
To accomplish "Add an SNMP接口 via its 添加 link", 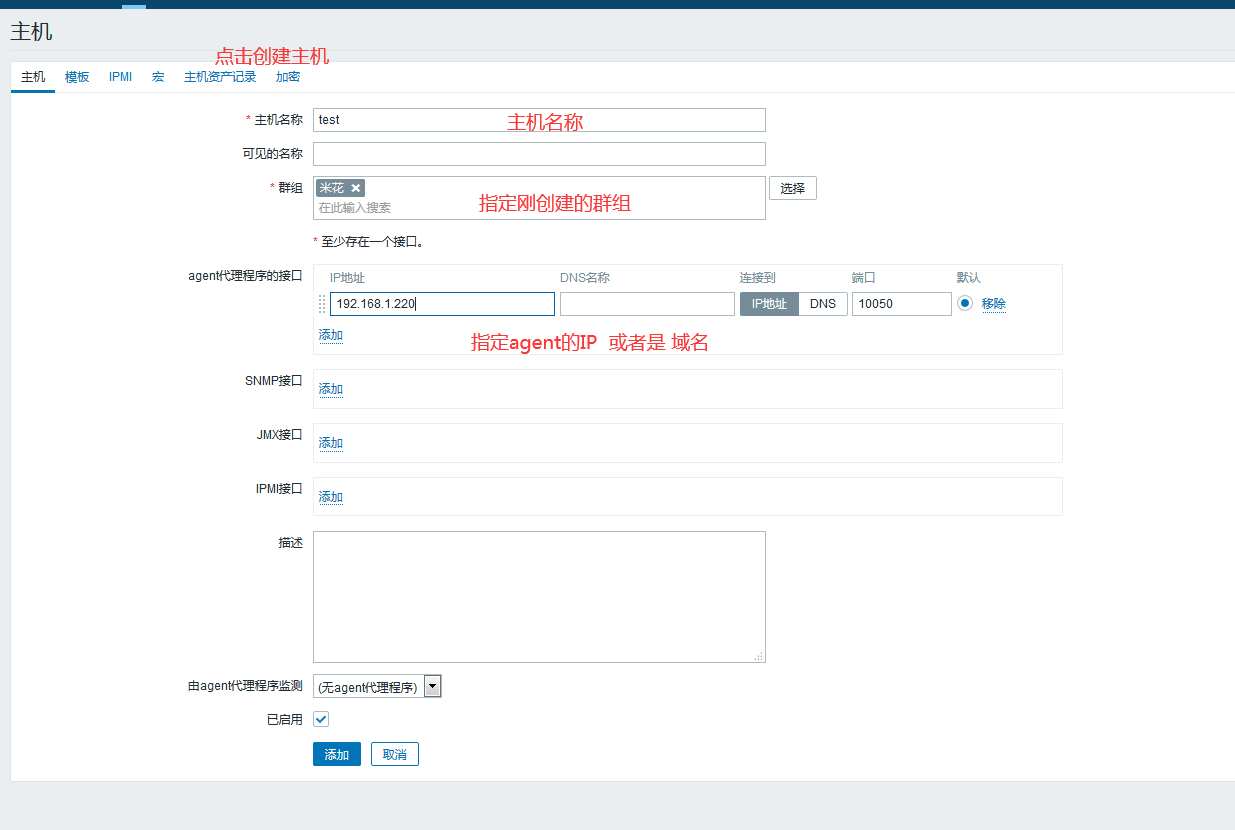I will tap(331, 389).
